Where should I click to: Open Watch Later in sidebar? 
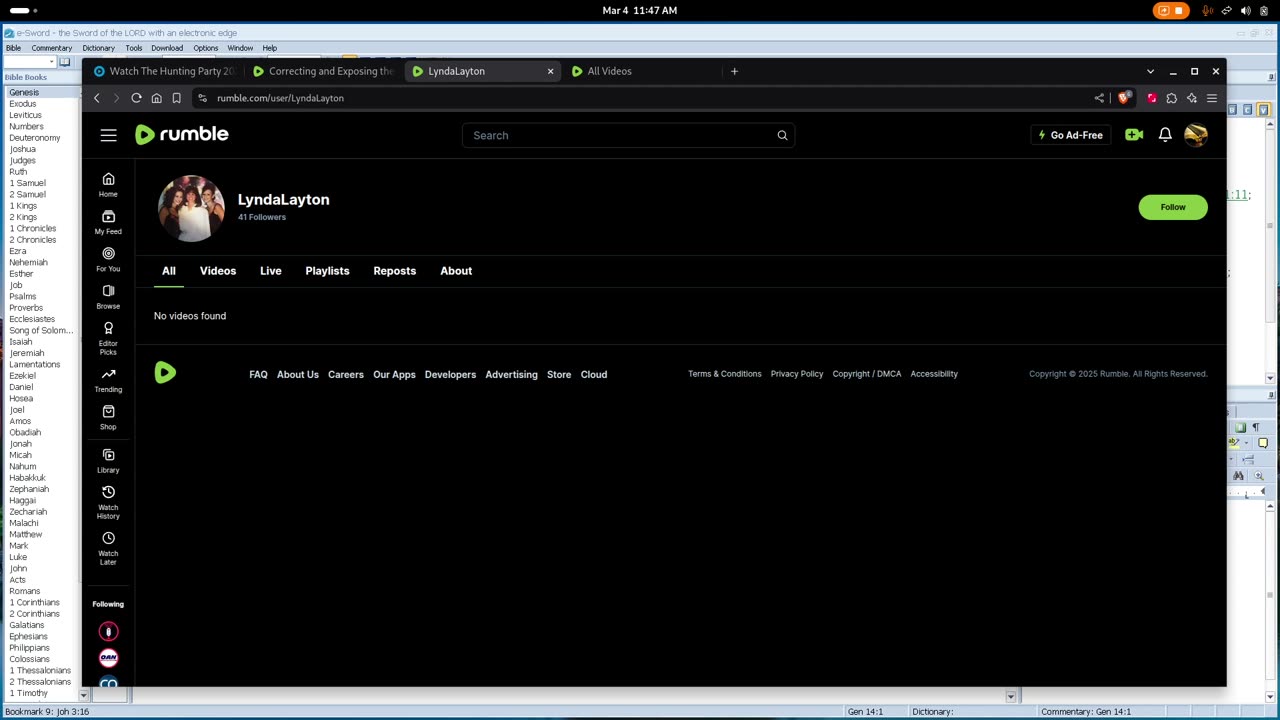[x=108, y=548]
